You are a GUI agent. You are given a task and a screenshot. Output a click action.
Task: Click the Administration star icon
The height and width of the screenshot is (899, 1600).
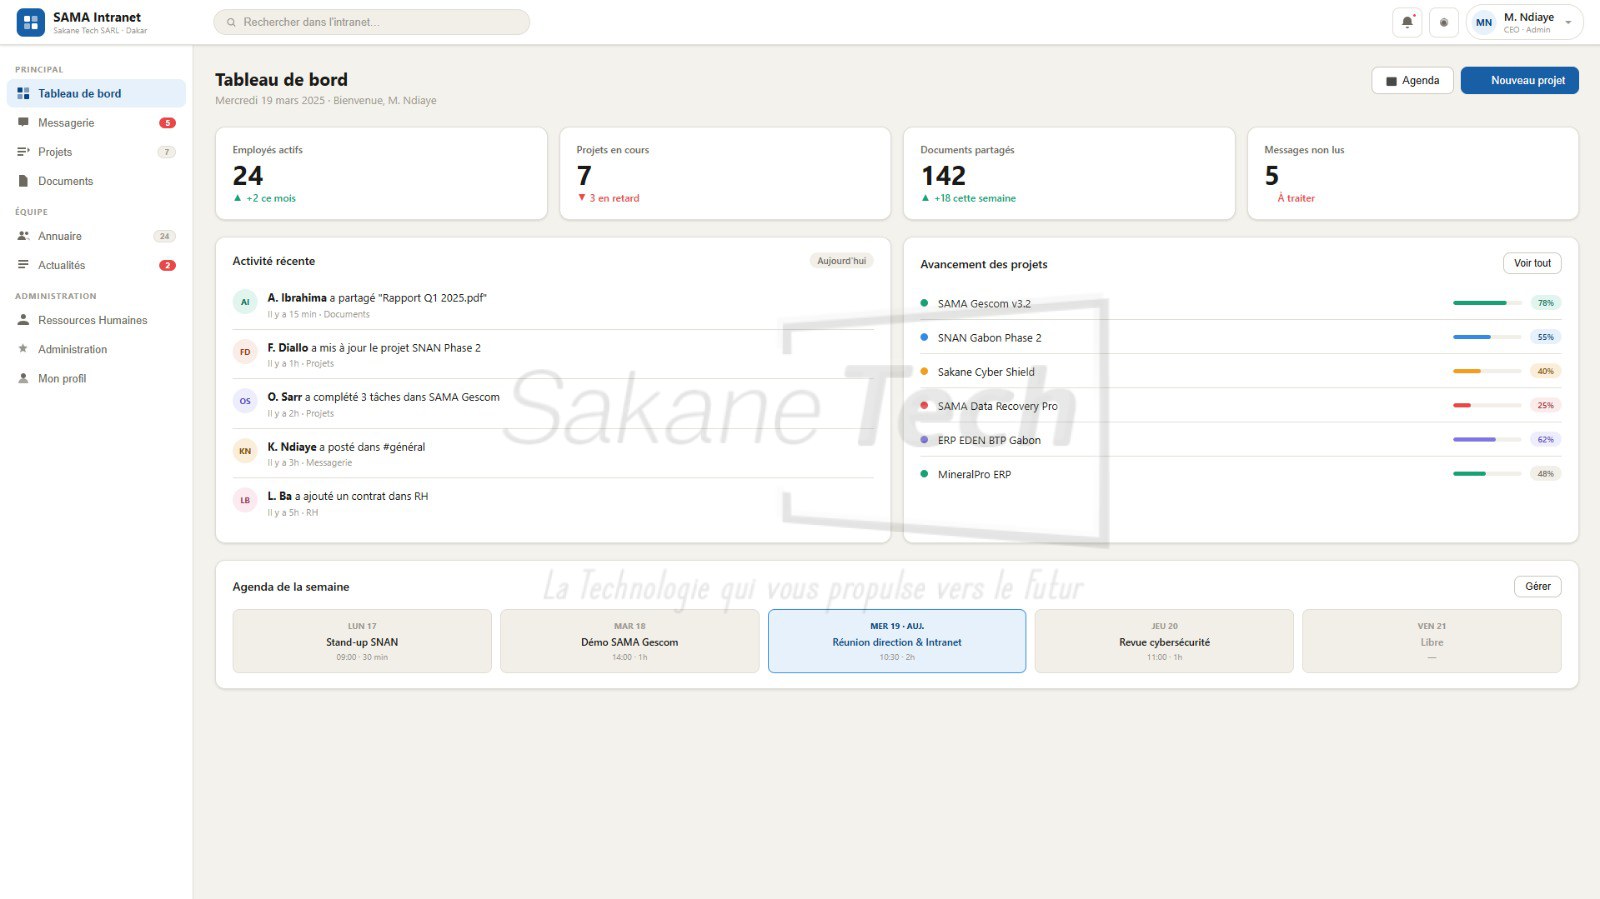23,349
